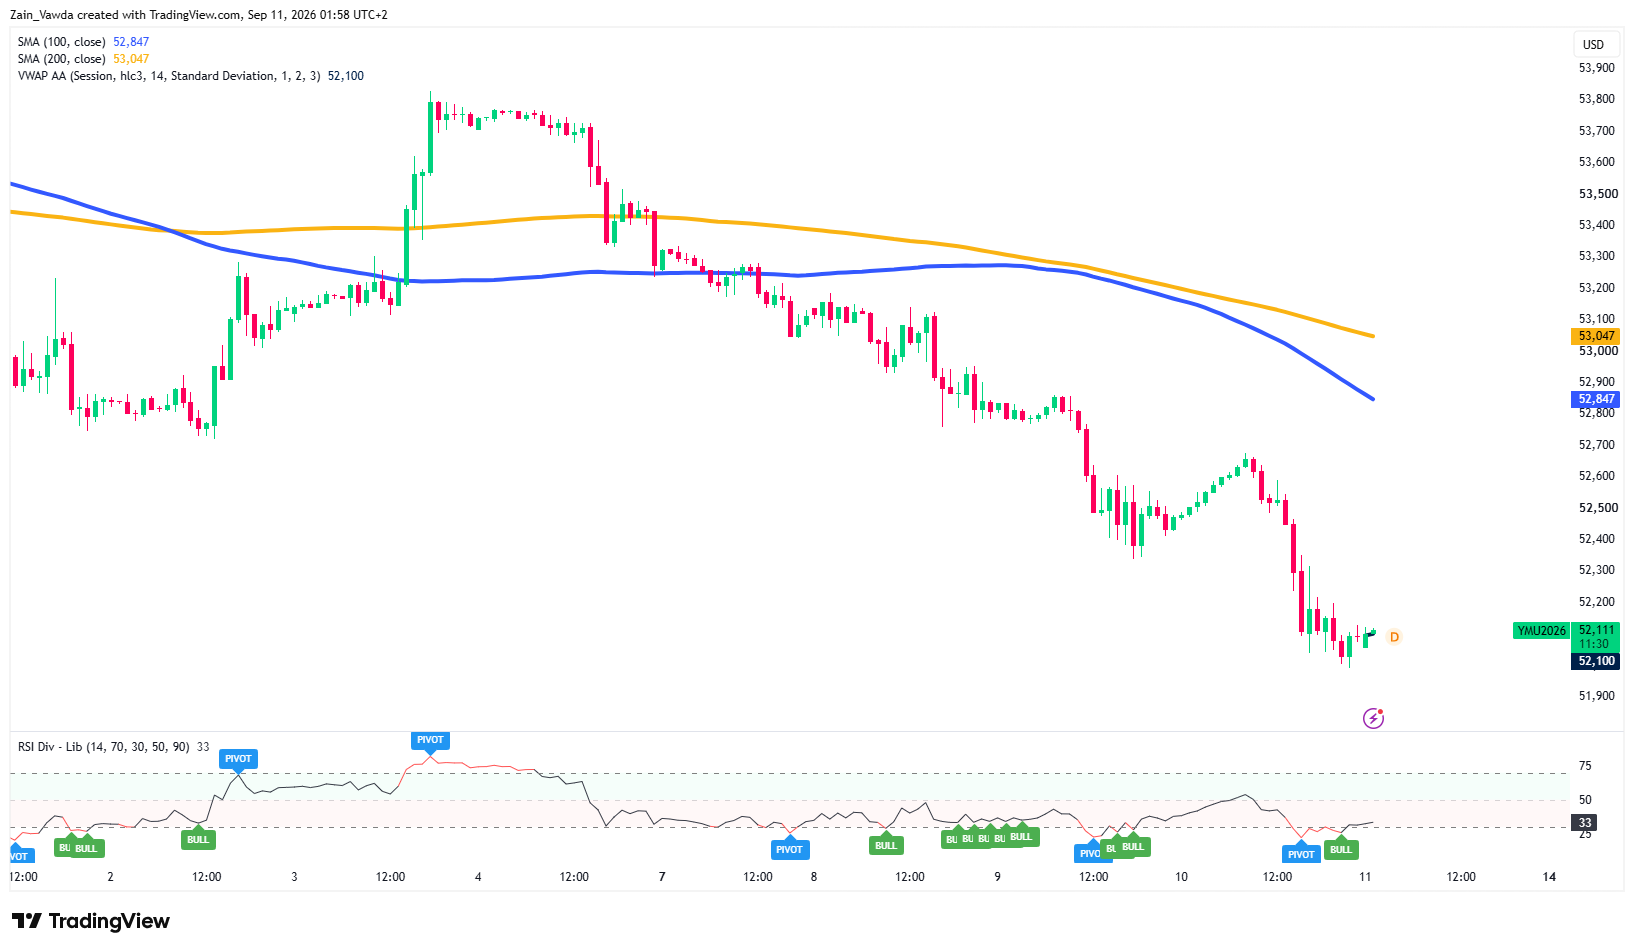Click the blue 52,847 value in SMA legend
This screenshot has height=951, width=1634.
coord(131,42)
